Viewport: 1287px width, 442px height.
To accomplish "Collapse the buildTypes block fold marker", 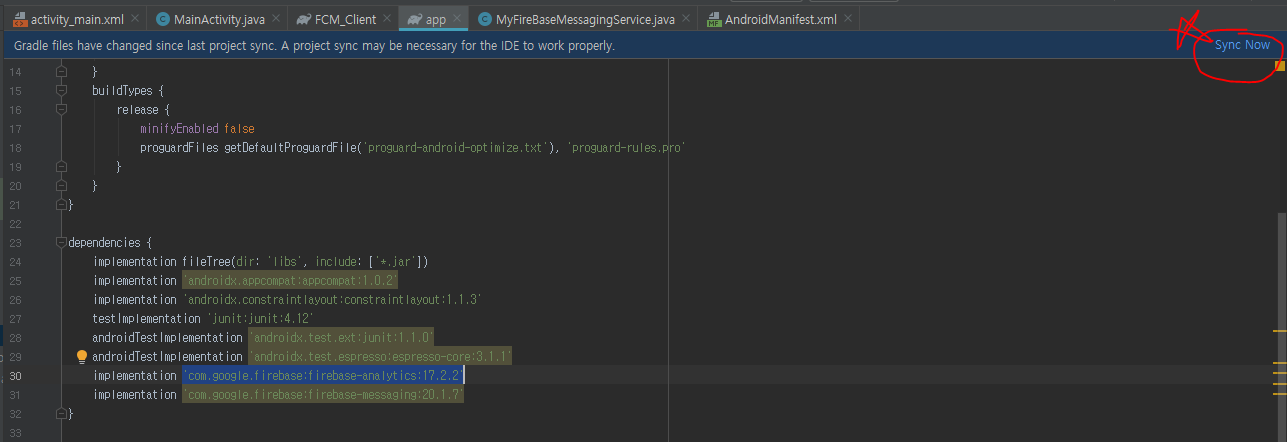I will point(61,91).
